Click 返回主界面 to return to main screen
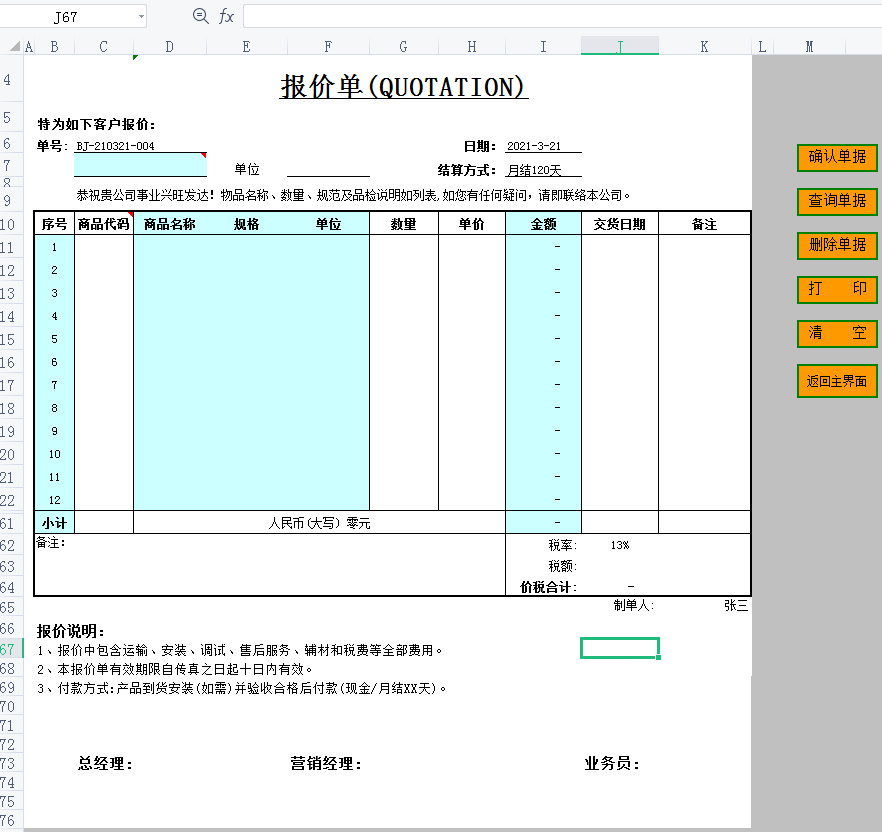882x832 pixels. click(836, 381)
